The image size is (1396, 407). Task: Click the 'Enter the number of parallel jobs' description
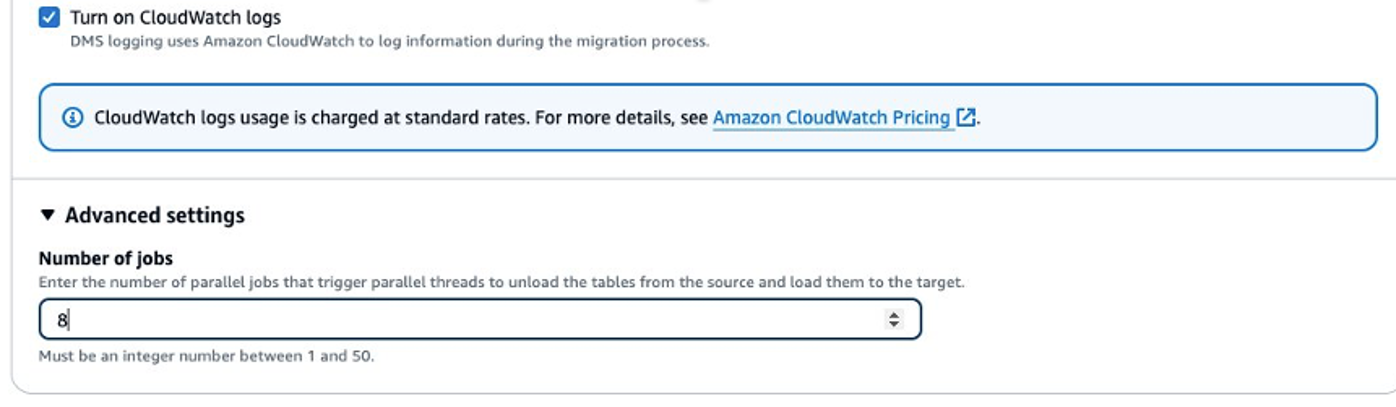click(500, 282)
